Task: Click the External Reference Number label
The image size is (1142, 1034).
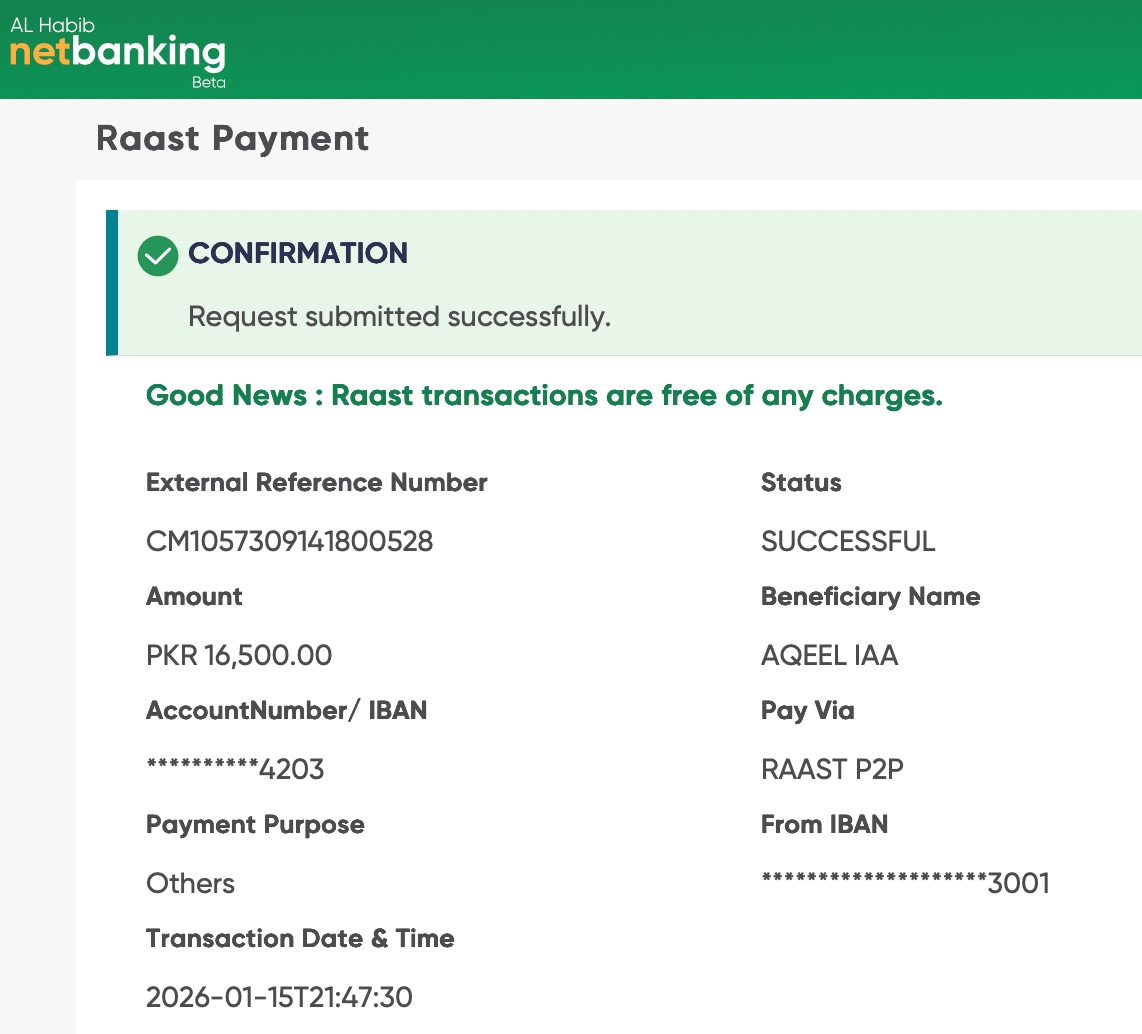Action: [316, 483]
